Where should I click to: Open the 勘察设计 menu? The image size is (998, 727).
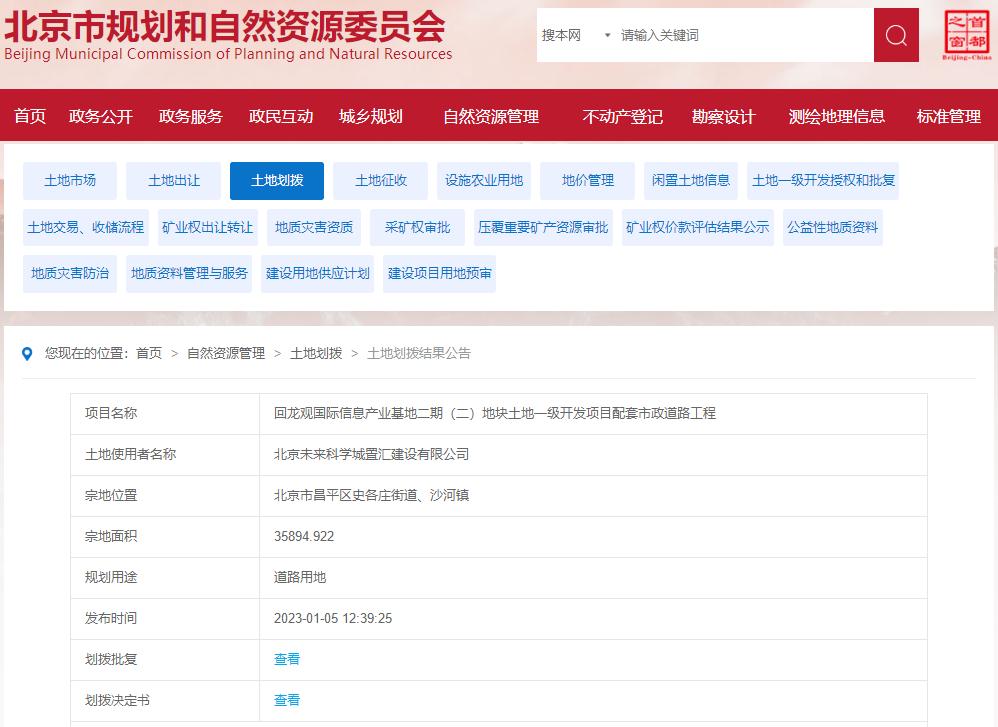click(x=723, y=116)
